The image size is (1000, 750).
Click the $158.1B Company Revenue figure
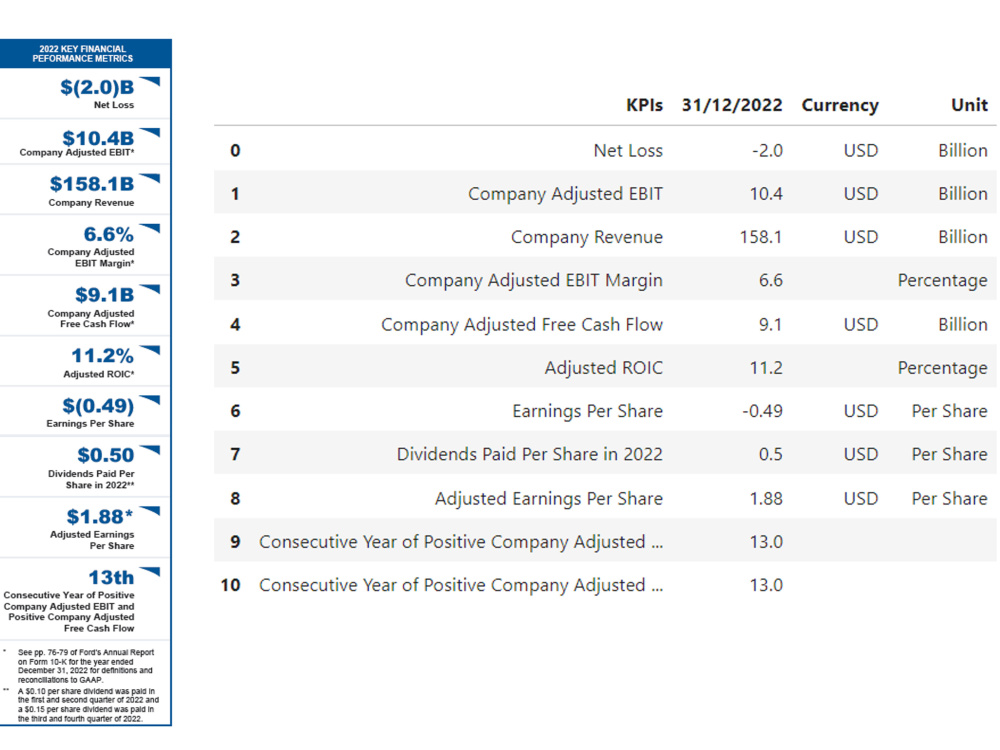click(92, 184)
